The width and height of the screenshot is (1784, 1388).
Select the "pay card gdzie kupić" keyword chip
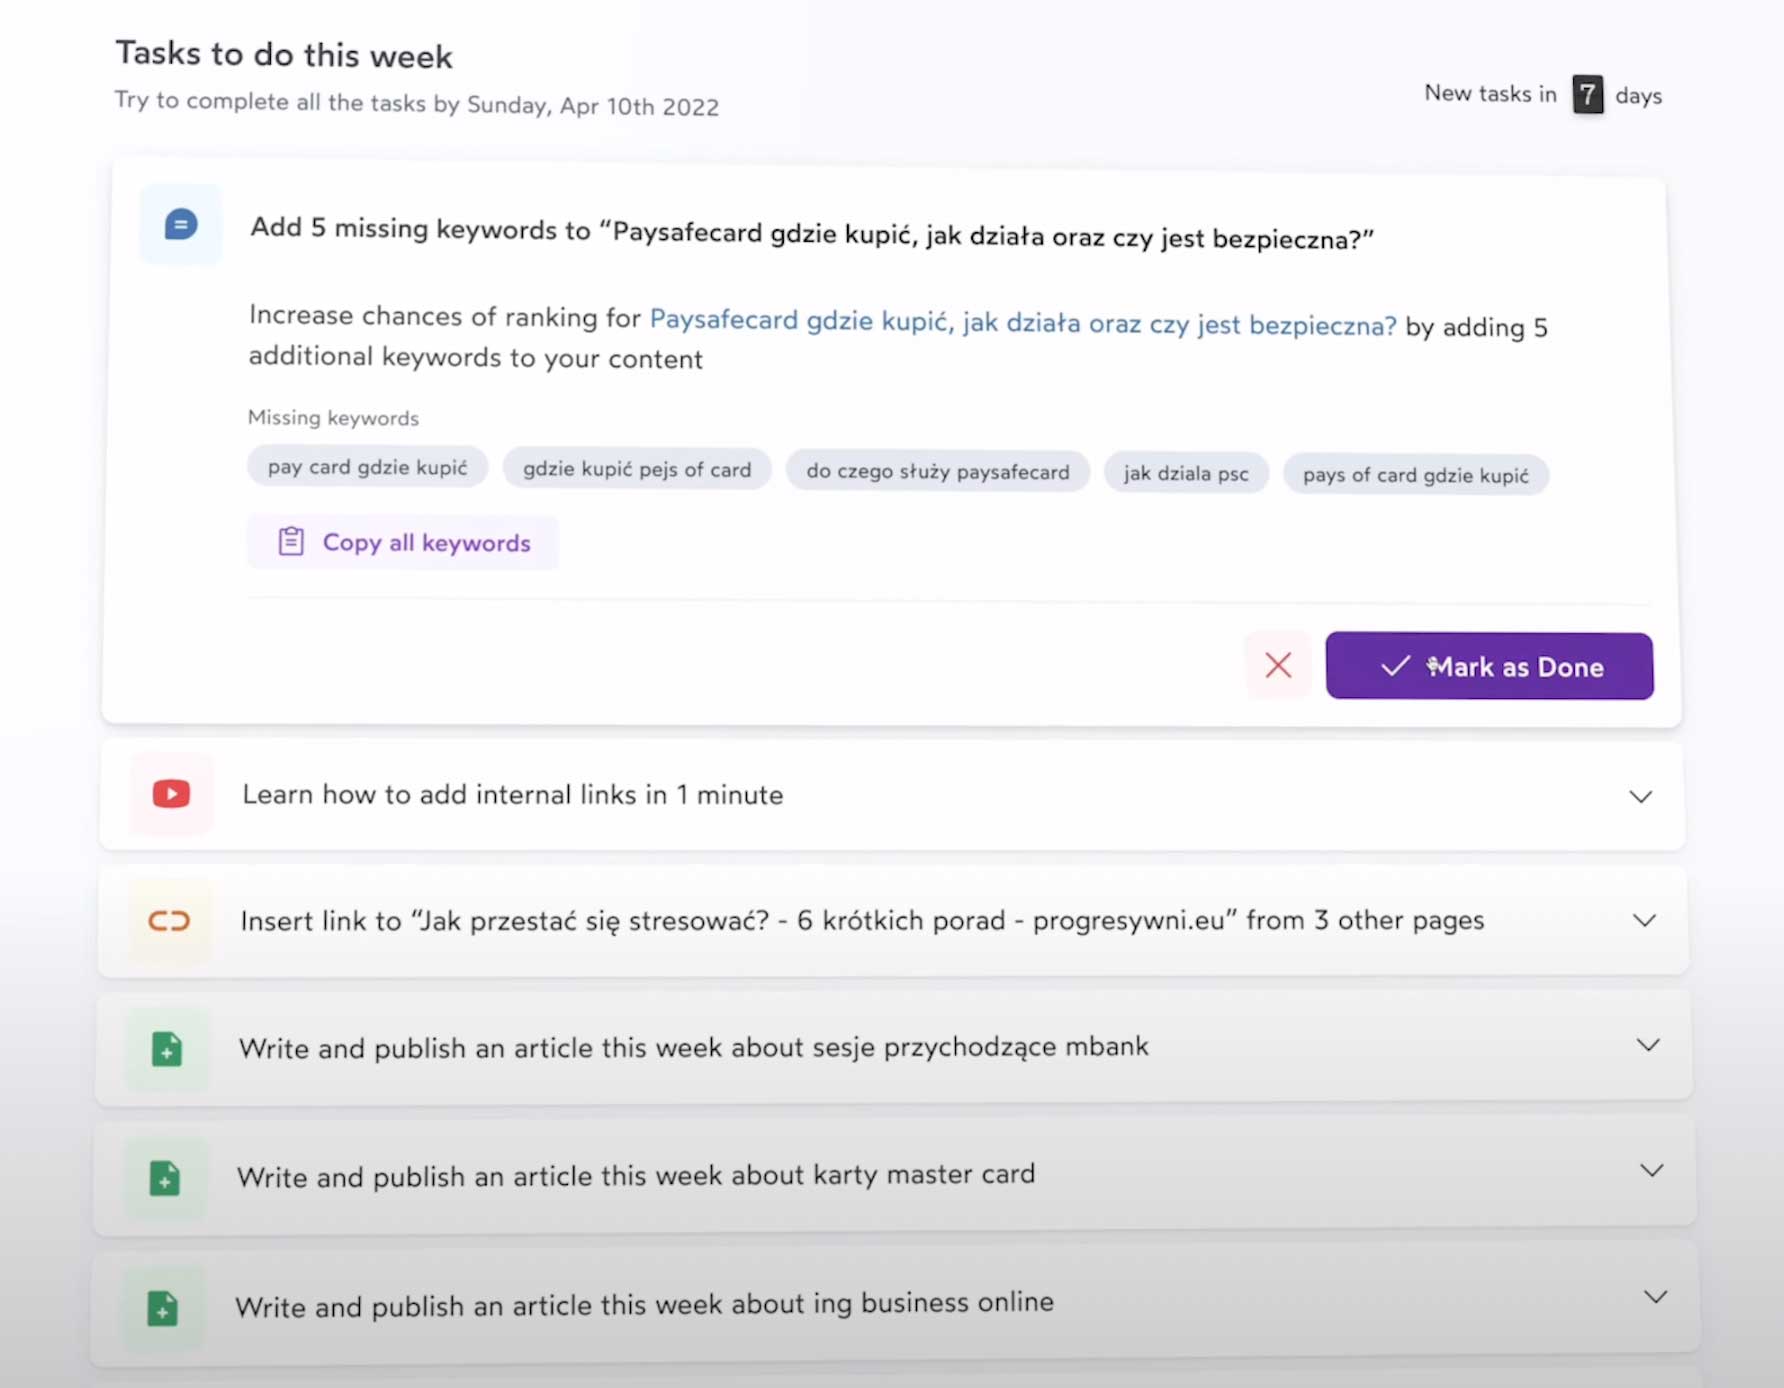pos(367,467)
